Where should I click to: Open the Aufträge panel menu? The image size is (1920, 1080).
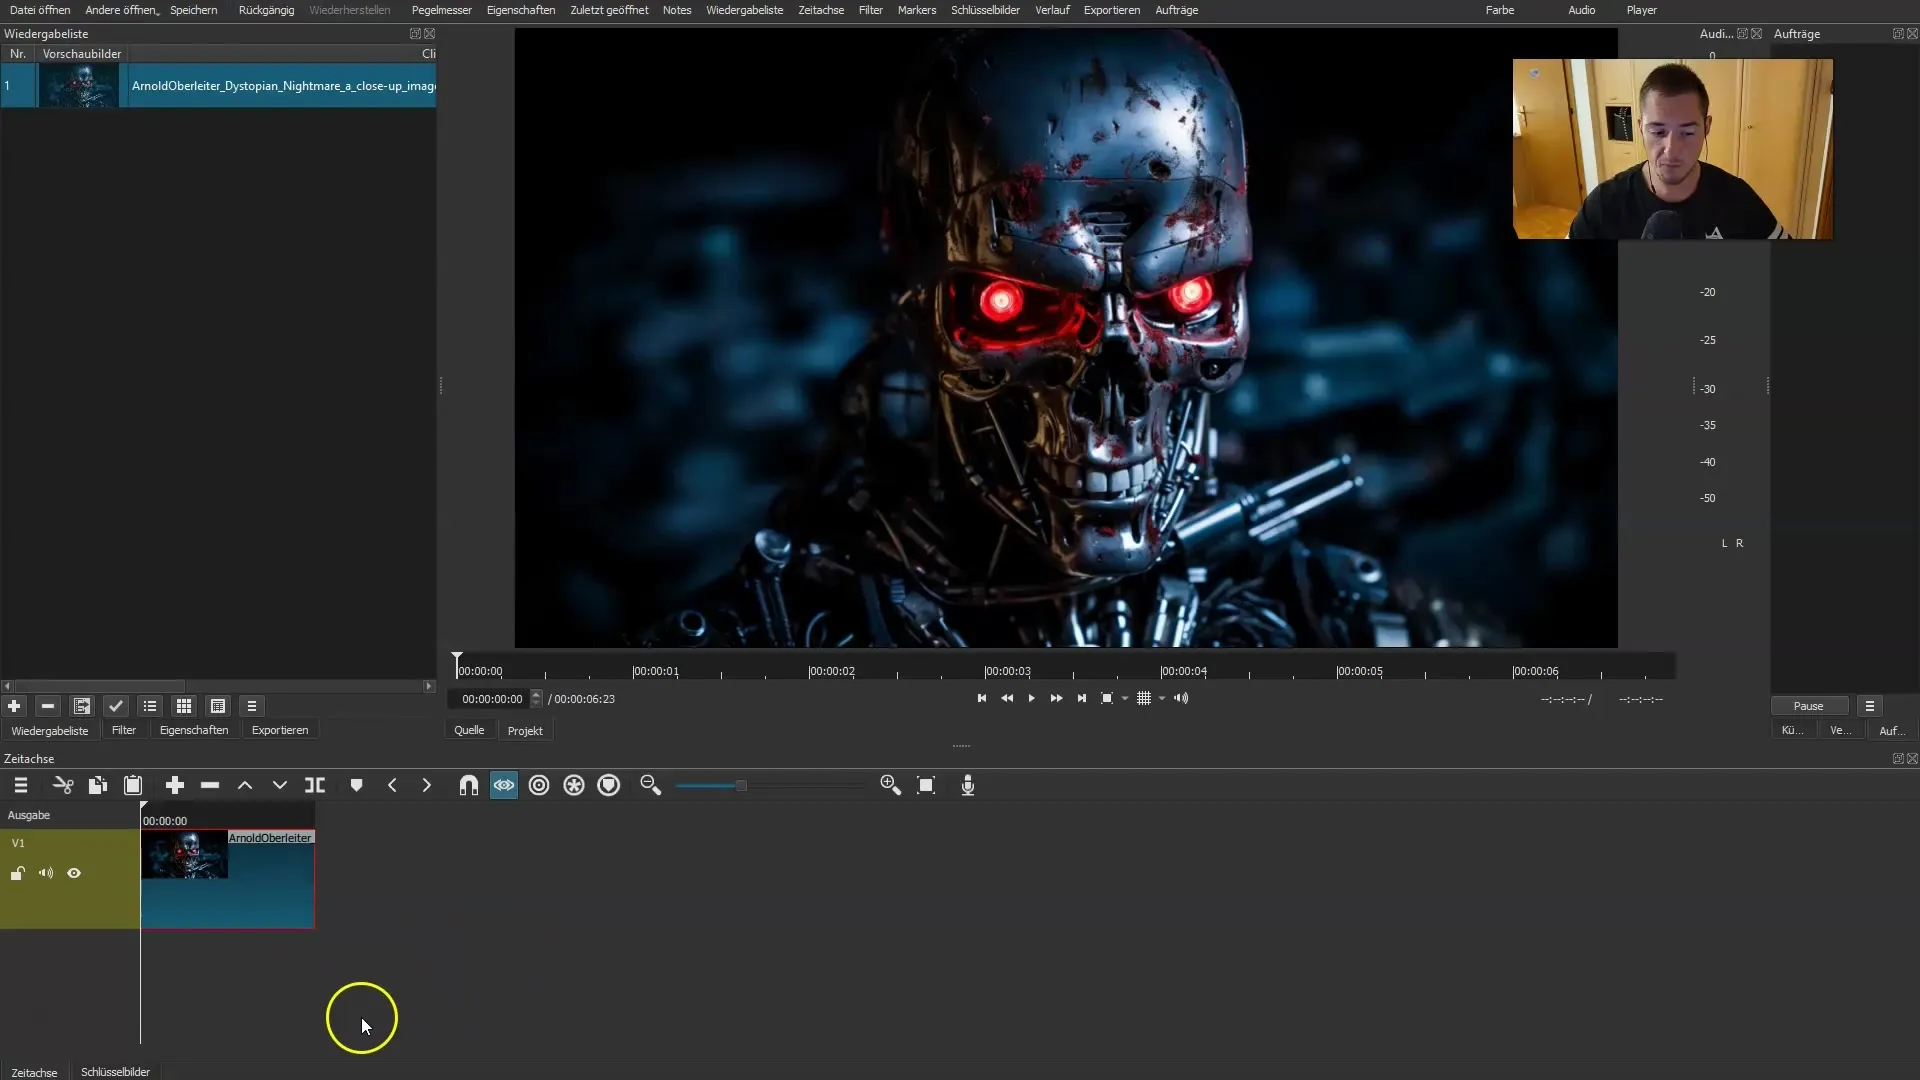tap(1869, 706)
